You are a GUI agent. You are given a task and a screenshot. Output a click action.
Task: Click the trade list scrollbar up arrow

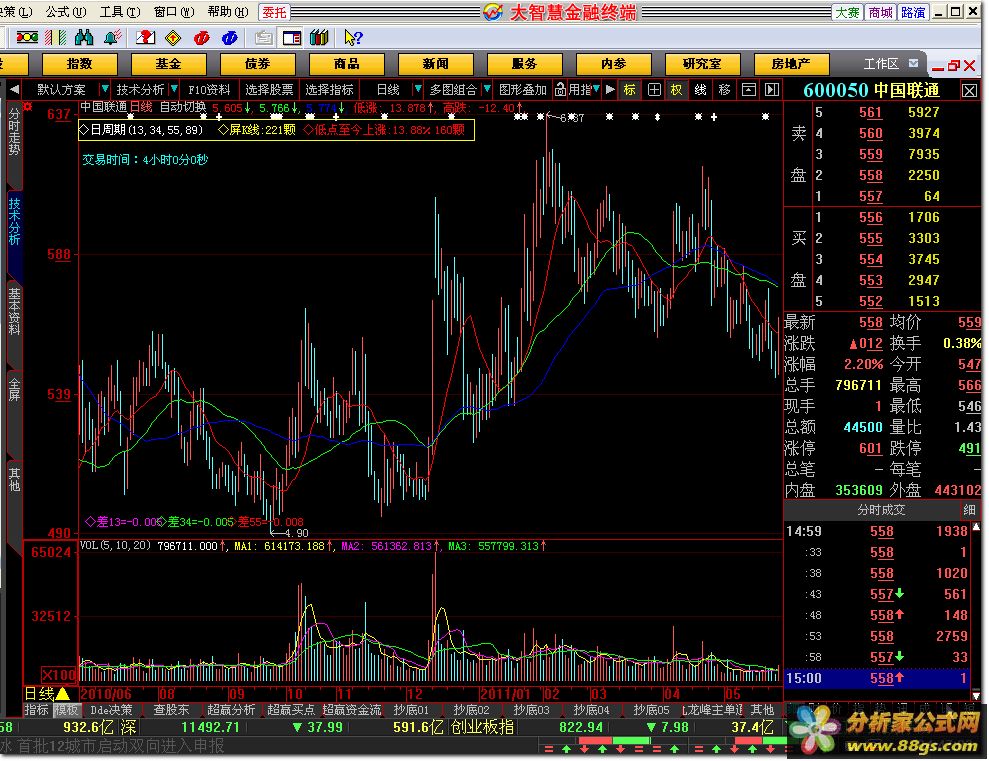[977, 526]
